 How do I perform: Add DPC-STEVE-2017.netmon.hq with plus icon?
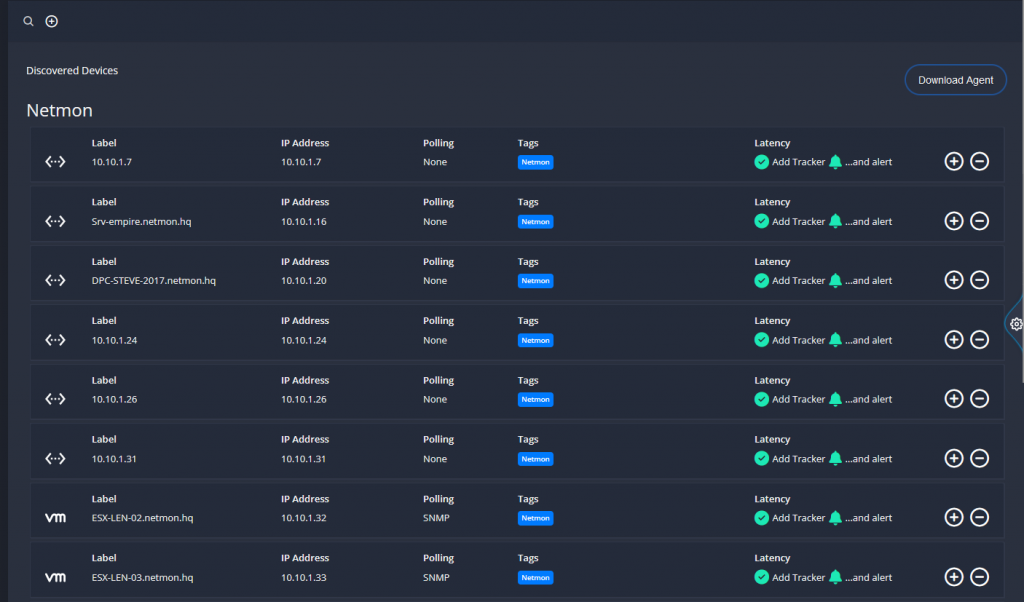click(953, 280)
